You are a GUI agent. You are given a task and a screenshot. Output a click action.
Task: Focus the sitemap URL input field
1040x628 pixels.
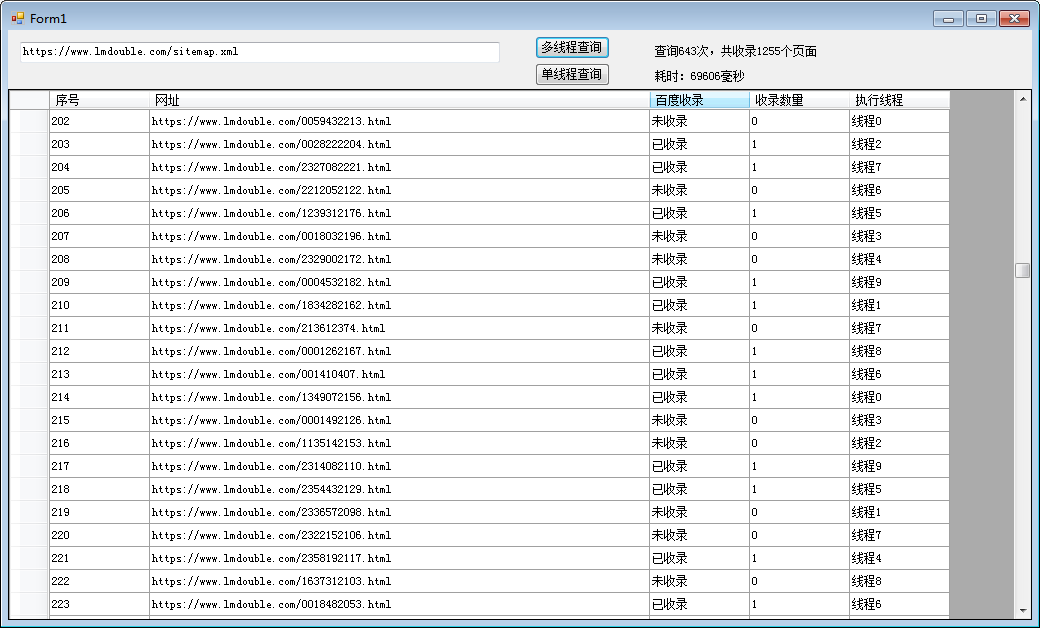260,52
